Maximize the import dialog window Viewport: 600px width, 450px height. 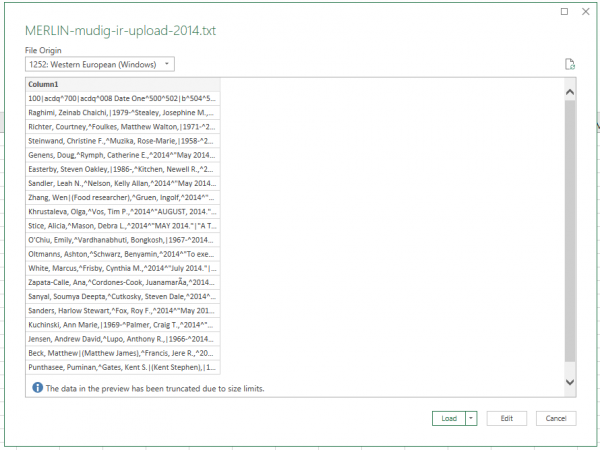click(564, 11)
